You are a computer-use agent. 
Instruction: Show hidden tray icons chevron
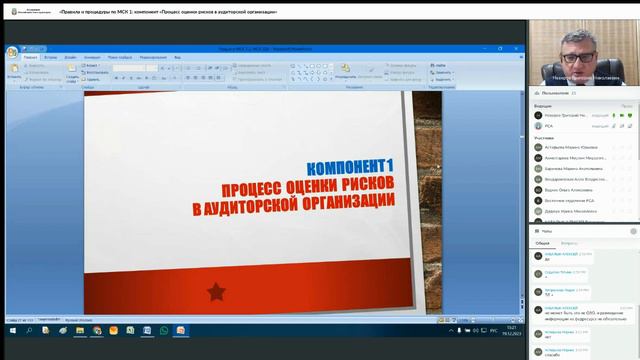(x=451, y=331)
